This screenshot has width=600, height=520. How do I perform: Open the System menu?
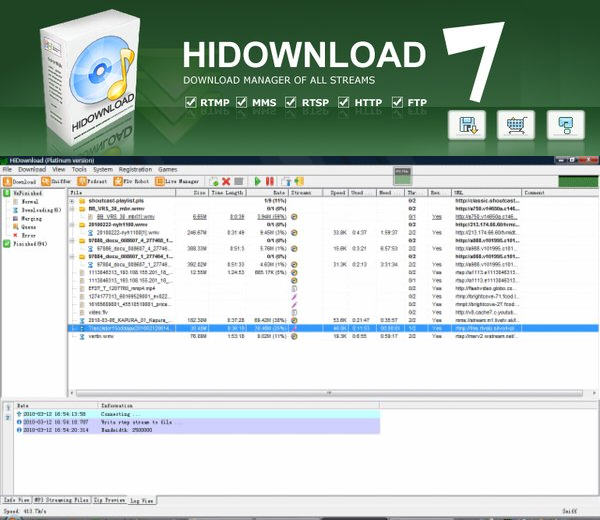pyautogui.click(x=103, y=169)
